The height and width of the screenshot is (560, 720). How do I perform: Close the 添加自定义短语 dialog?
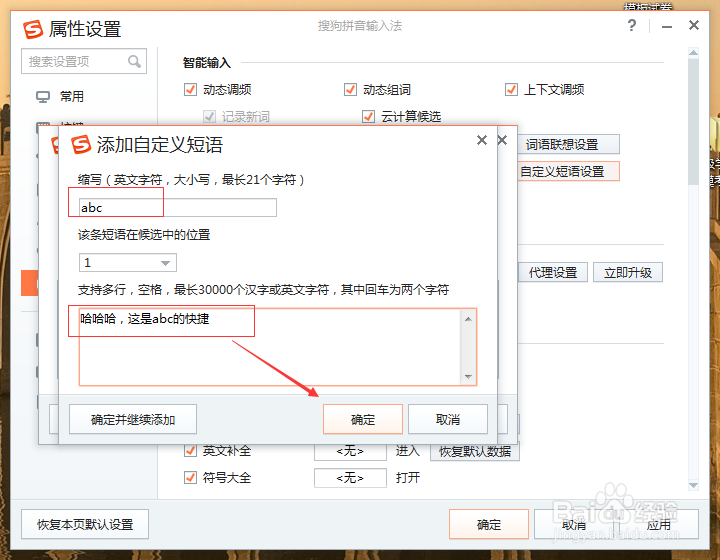482,140
